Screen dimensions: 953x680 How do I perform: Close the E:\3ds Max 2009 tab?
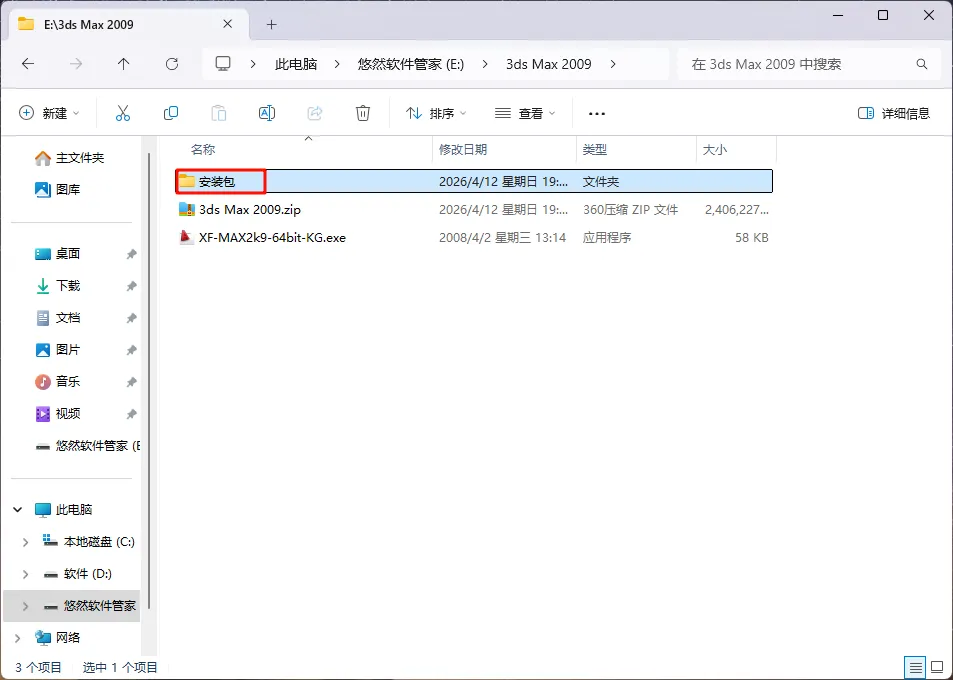227,24
